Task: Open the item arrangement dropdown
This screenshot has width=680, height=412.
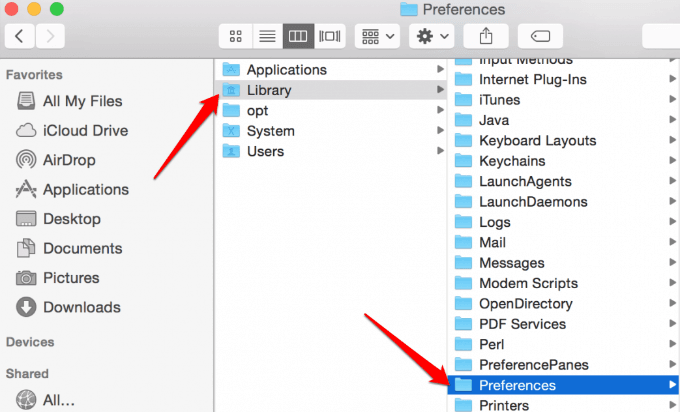Action: tap(377, 36)
